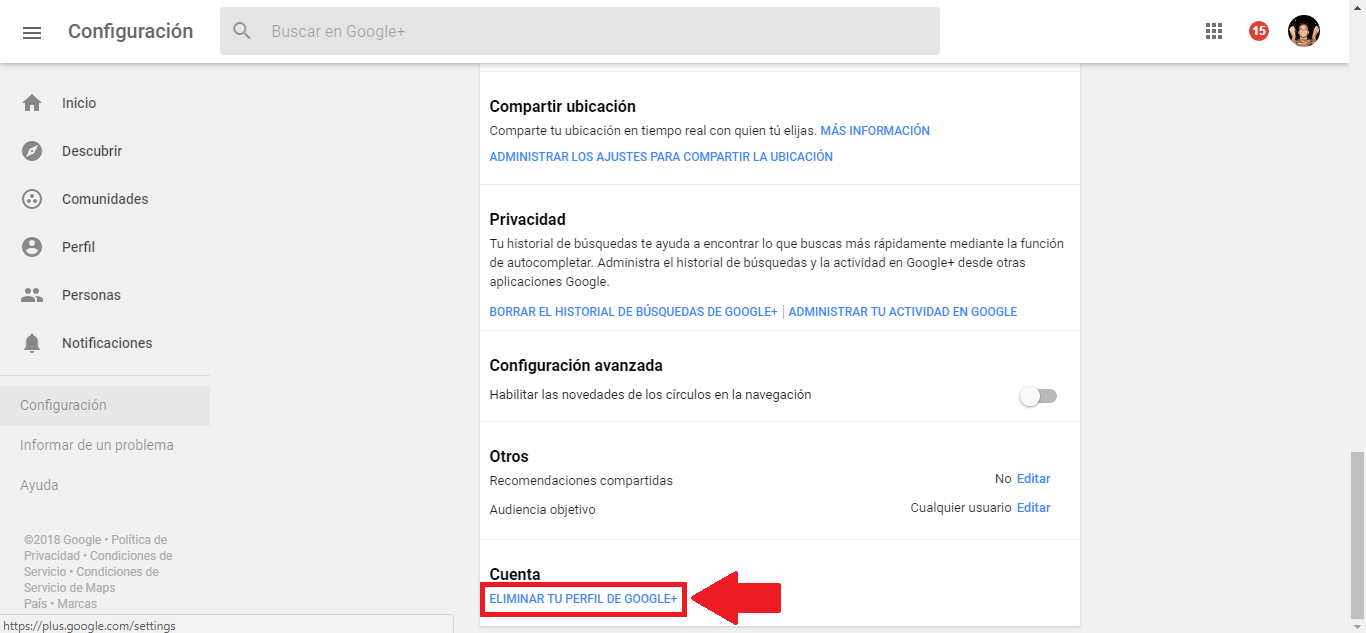Open Personas in sidebar
Screen dimensions: 1366x633
(91, 295)
